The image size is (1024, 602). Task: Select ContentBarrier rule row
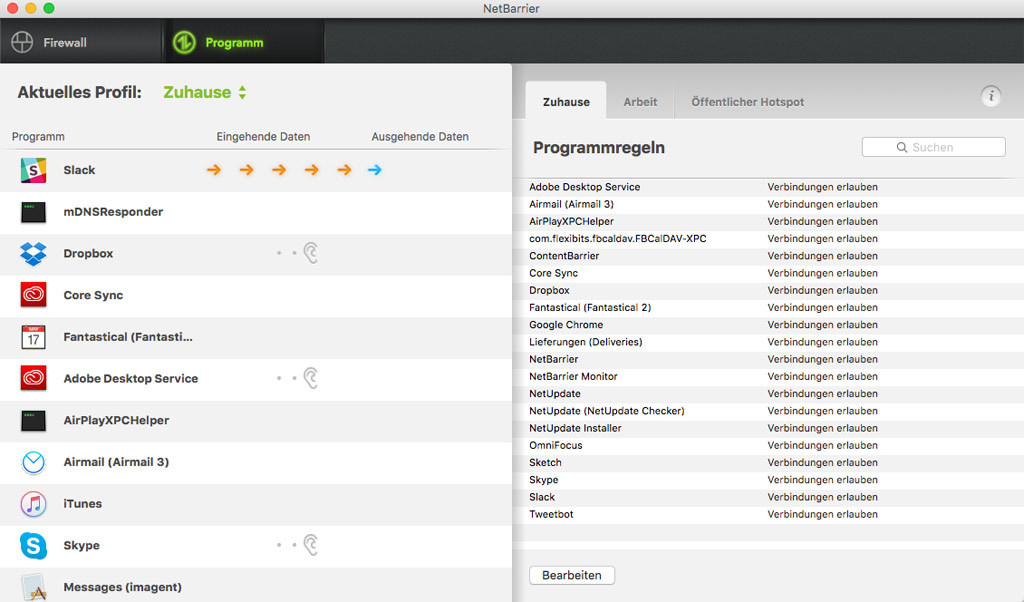point(768,256)
